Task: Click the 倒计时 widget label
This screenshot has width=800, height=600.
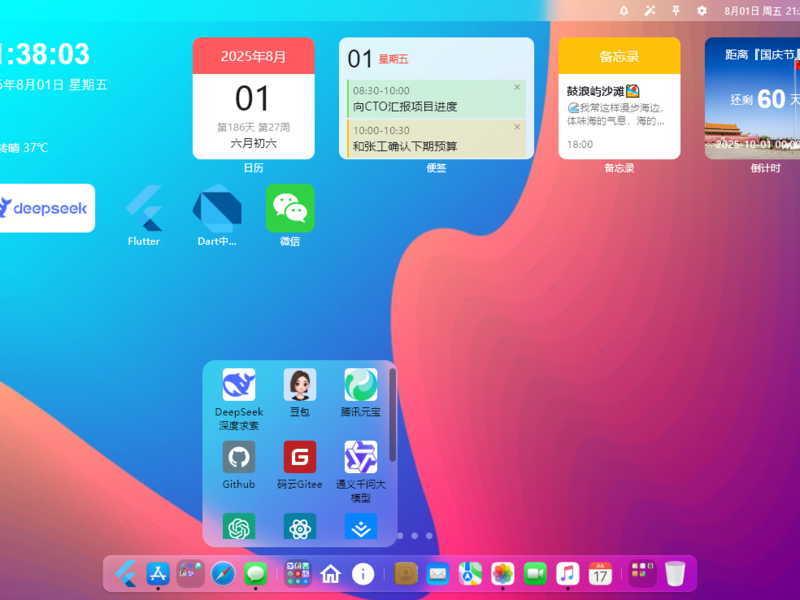Action: tap(765, 168)
